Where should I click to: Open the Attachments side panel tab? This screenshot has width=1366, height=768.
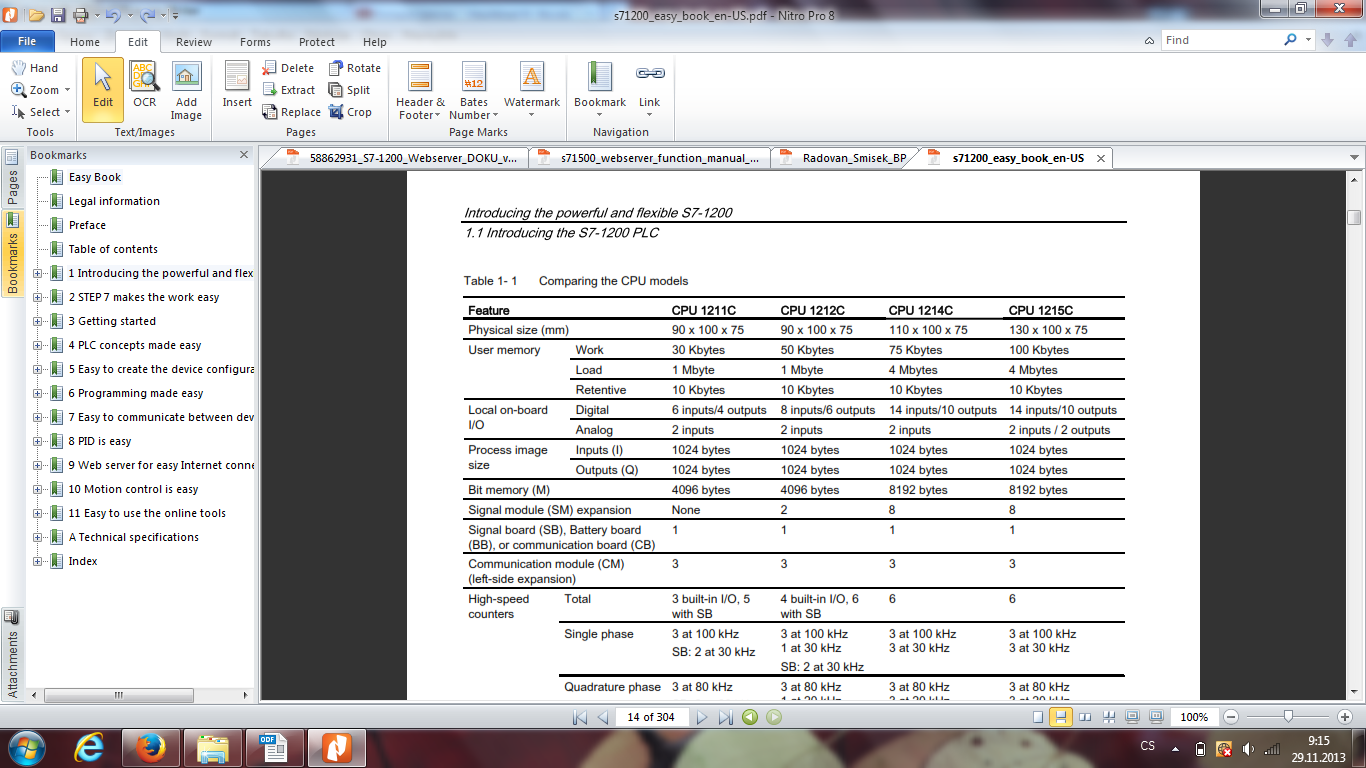[x=12, y=655]
